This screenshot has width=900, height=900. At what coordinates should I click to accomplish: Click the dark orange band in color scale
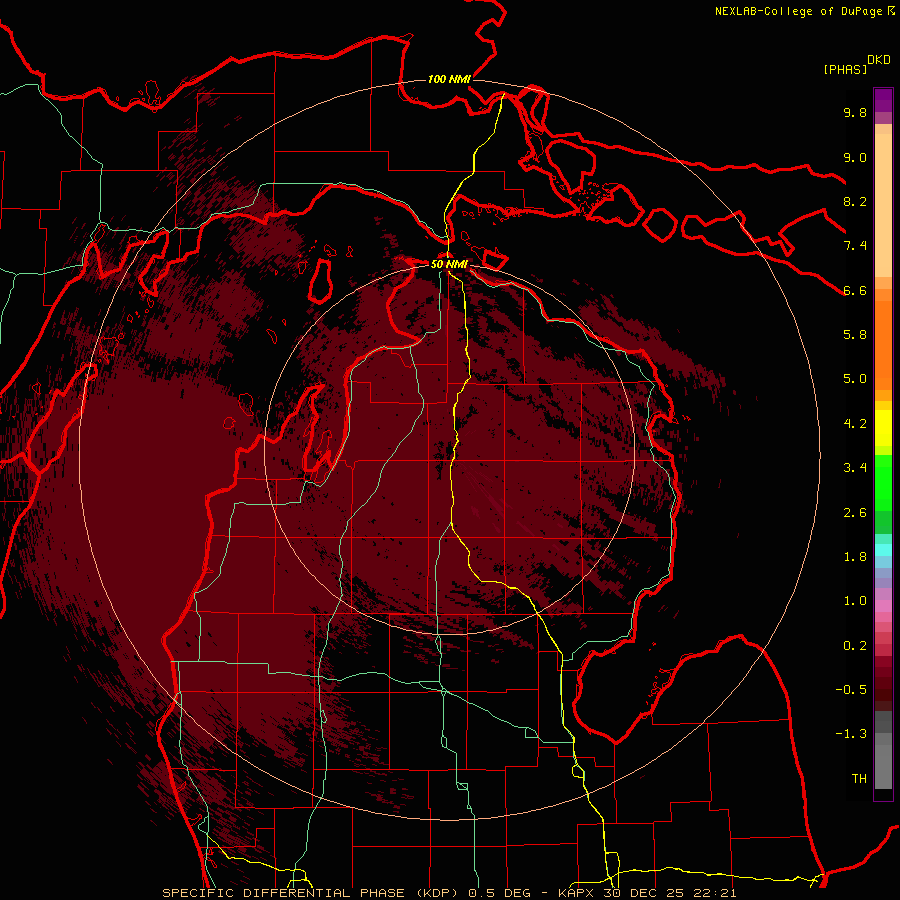click(x=883, y=345)
